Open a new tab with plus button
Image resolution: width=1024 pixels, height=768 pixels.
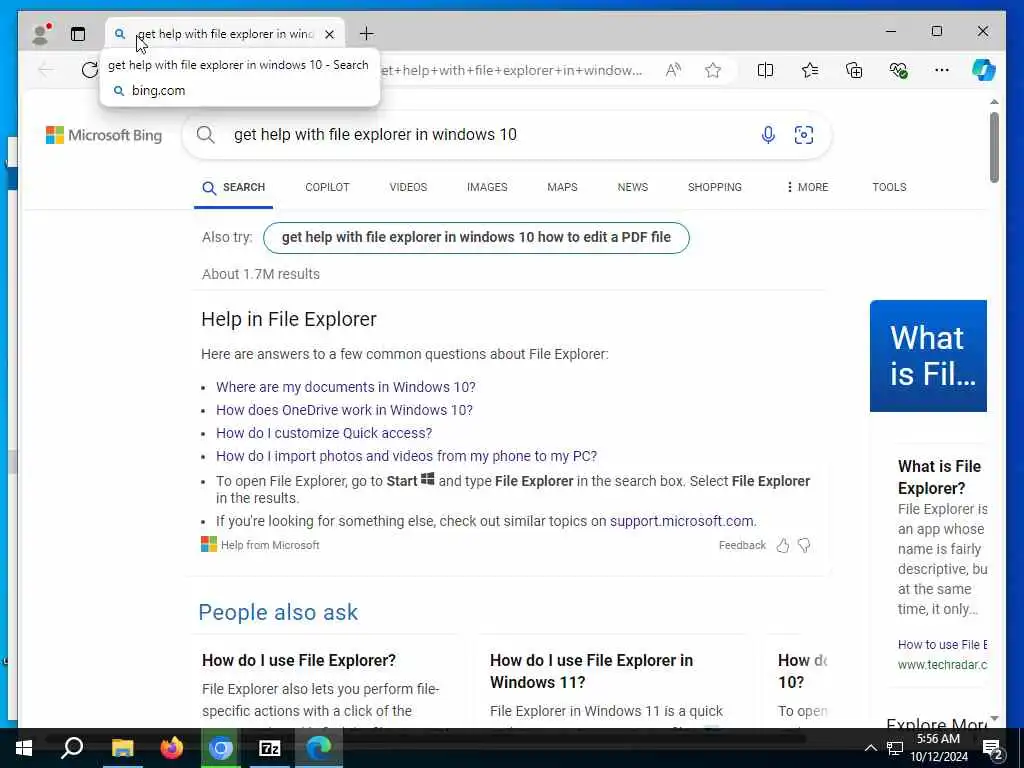click(x=367, y=33)
